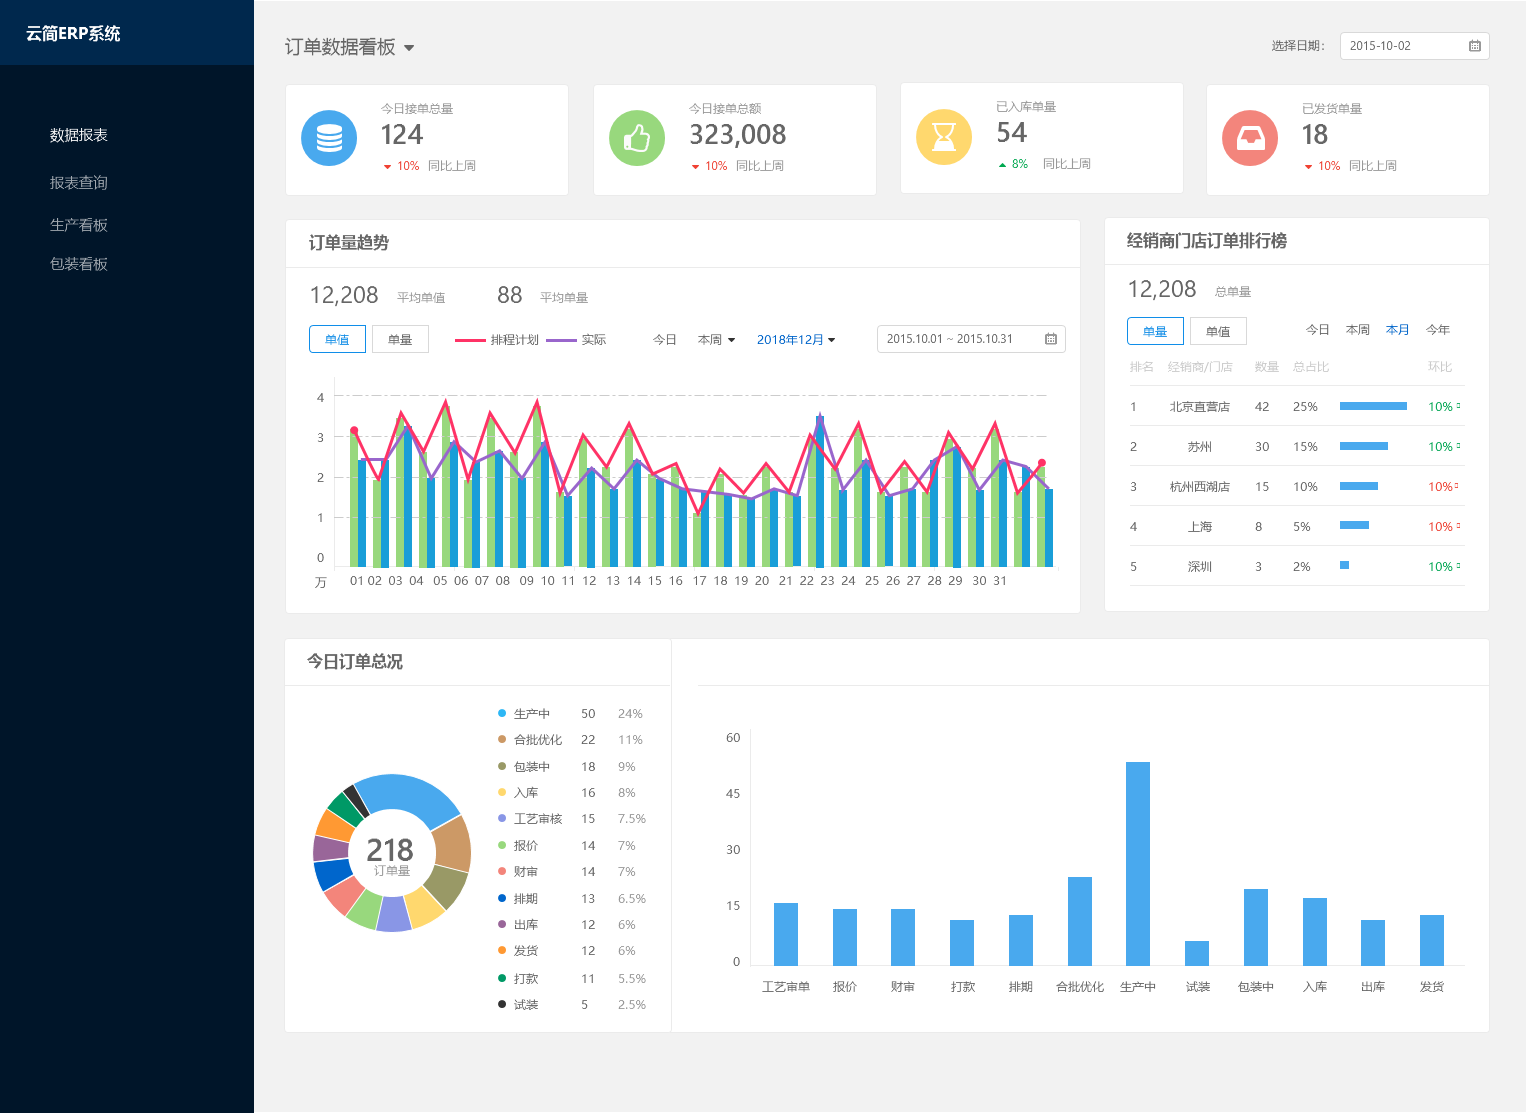Viewport: 1527px width, 1113px height.
Task: Click donut chart center 218 订单量
Action: point(390,855)
